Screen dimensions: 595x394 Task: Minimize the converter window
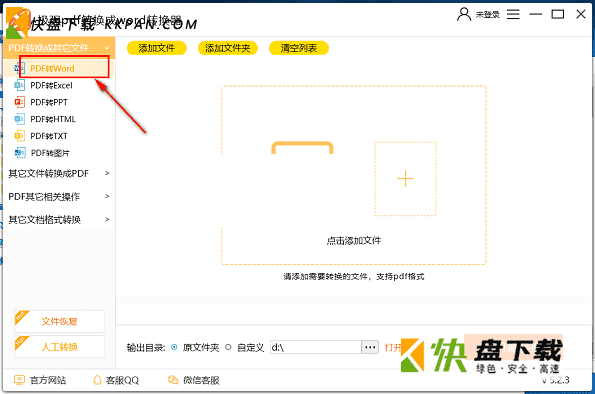pos(536,14)
